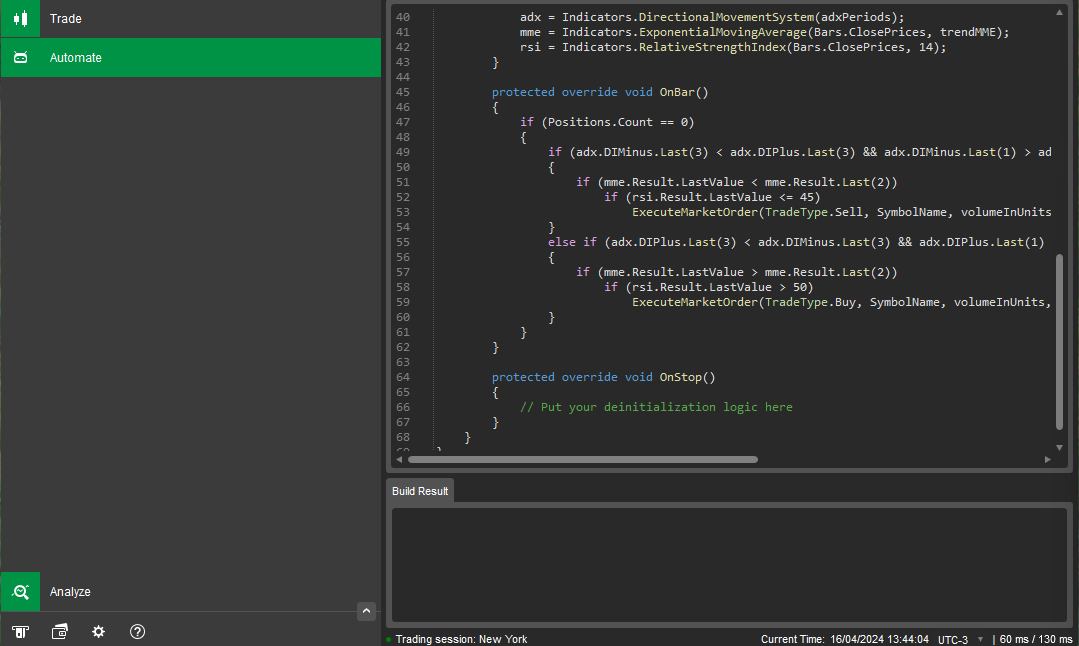The width and height of the screenshot is (1079, 646).
Task: Open the Trade section icon
Action: pos(21,19)
